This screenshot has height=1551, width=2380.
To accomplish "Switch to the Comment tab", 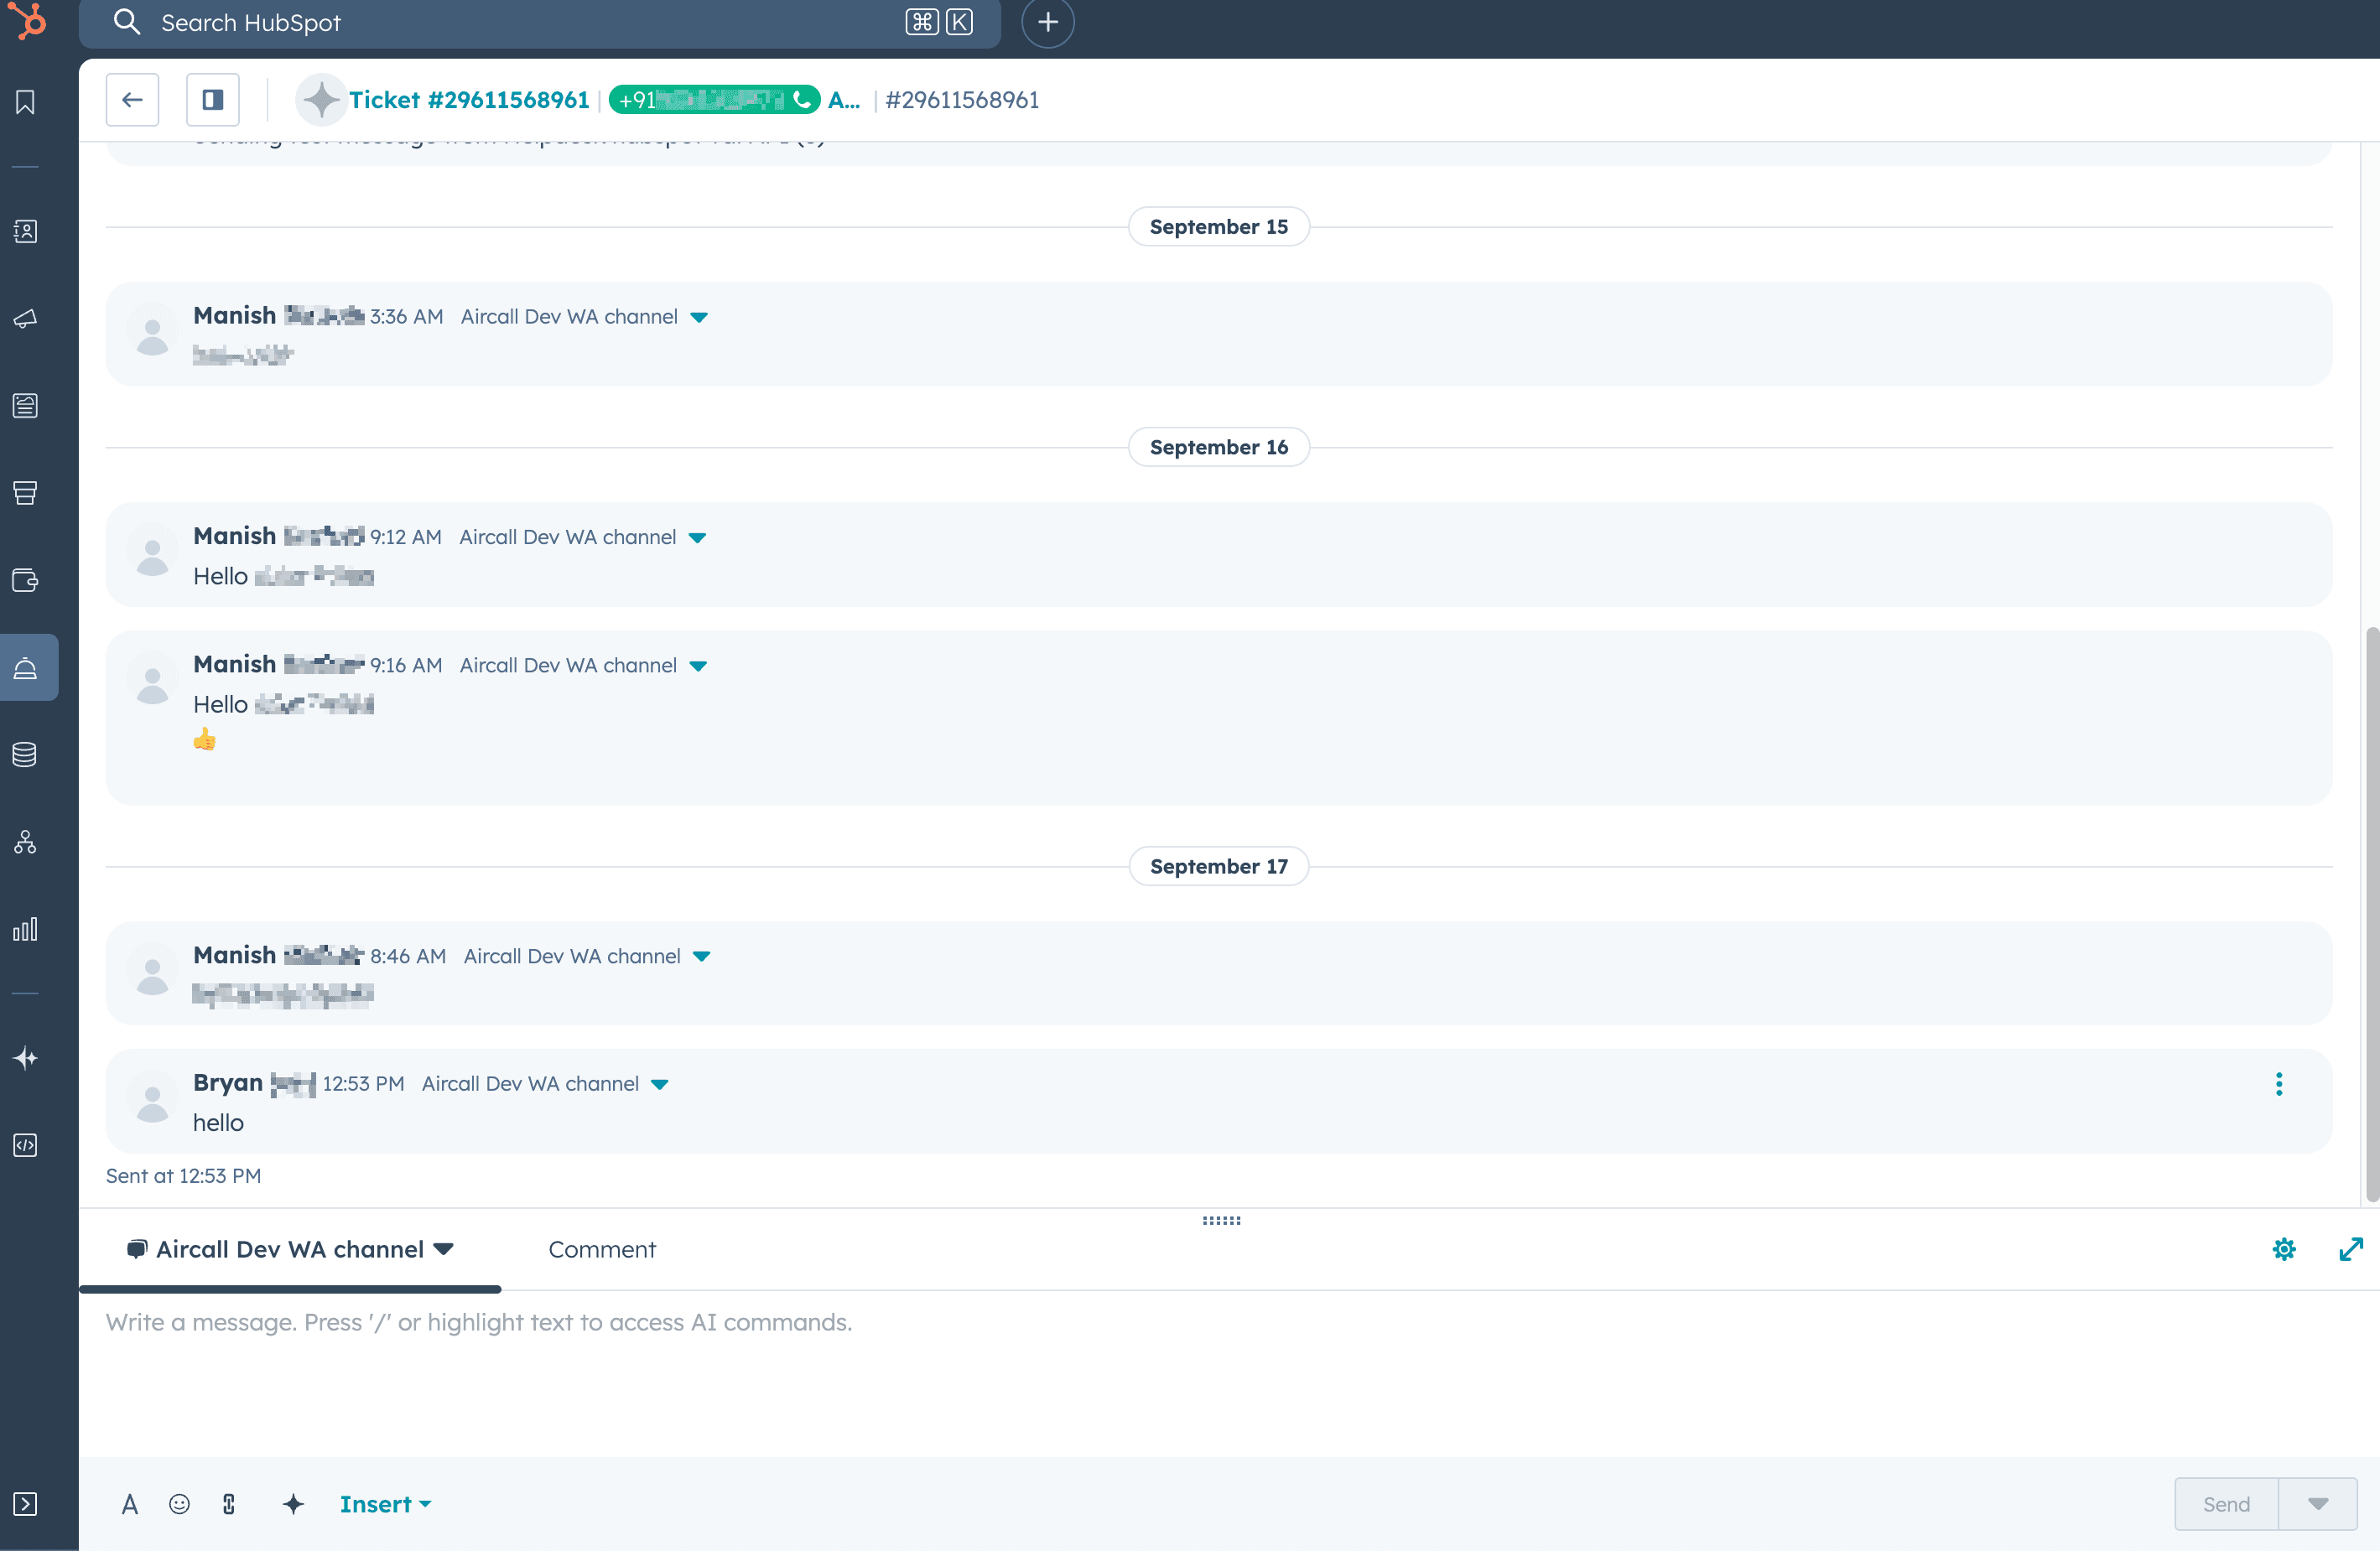I will [x=602, y=1250].
